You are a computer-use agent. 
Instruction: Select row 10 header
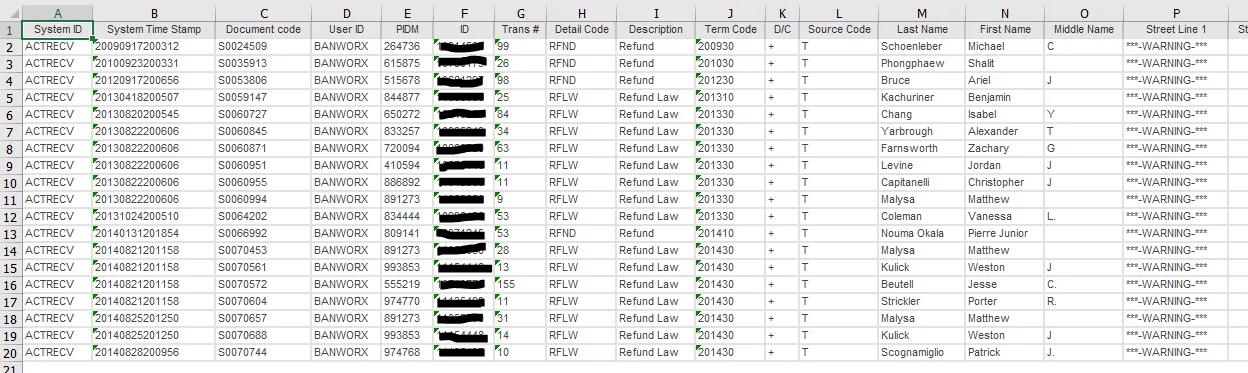[x=10, y=182]
